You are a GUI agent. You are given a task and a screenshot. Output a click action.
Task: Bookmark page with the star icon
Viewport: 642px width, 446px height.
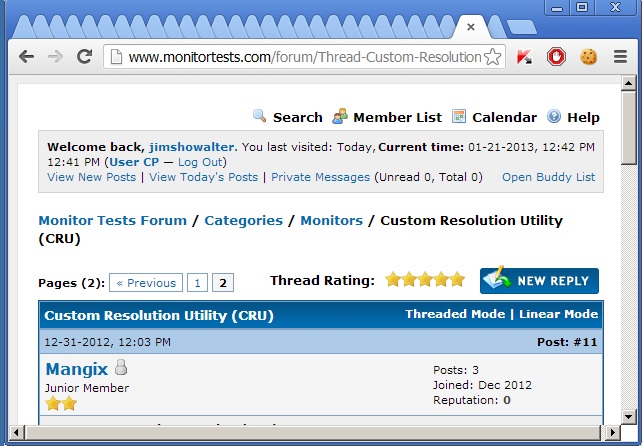click(492, 57)
